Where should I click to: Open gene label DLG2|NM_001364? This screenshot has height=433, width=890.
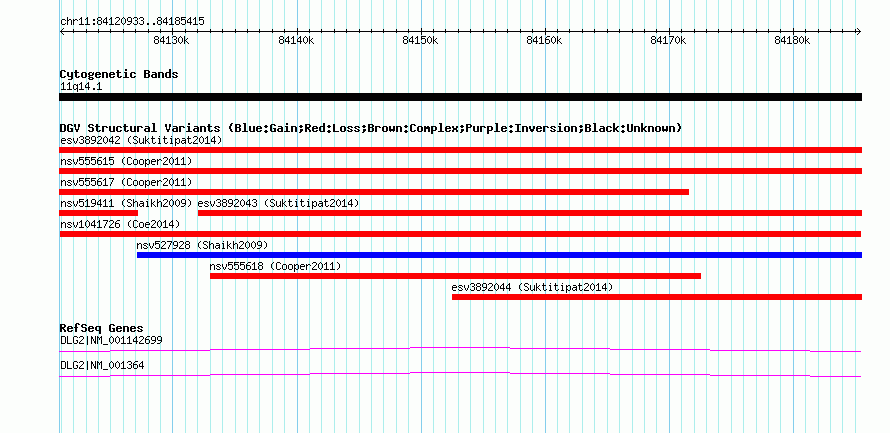tap(102, 366)
